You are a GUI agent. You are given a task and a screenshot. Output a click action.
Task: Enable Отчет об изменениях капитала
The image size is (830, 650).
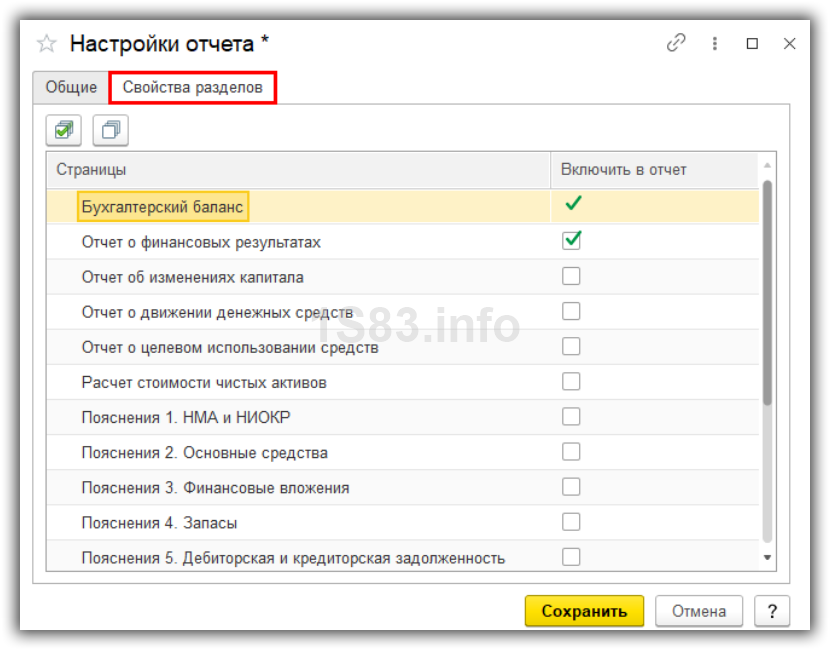tap(571, 276)
